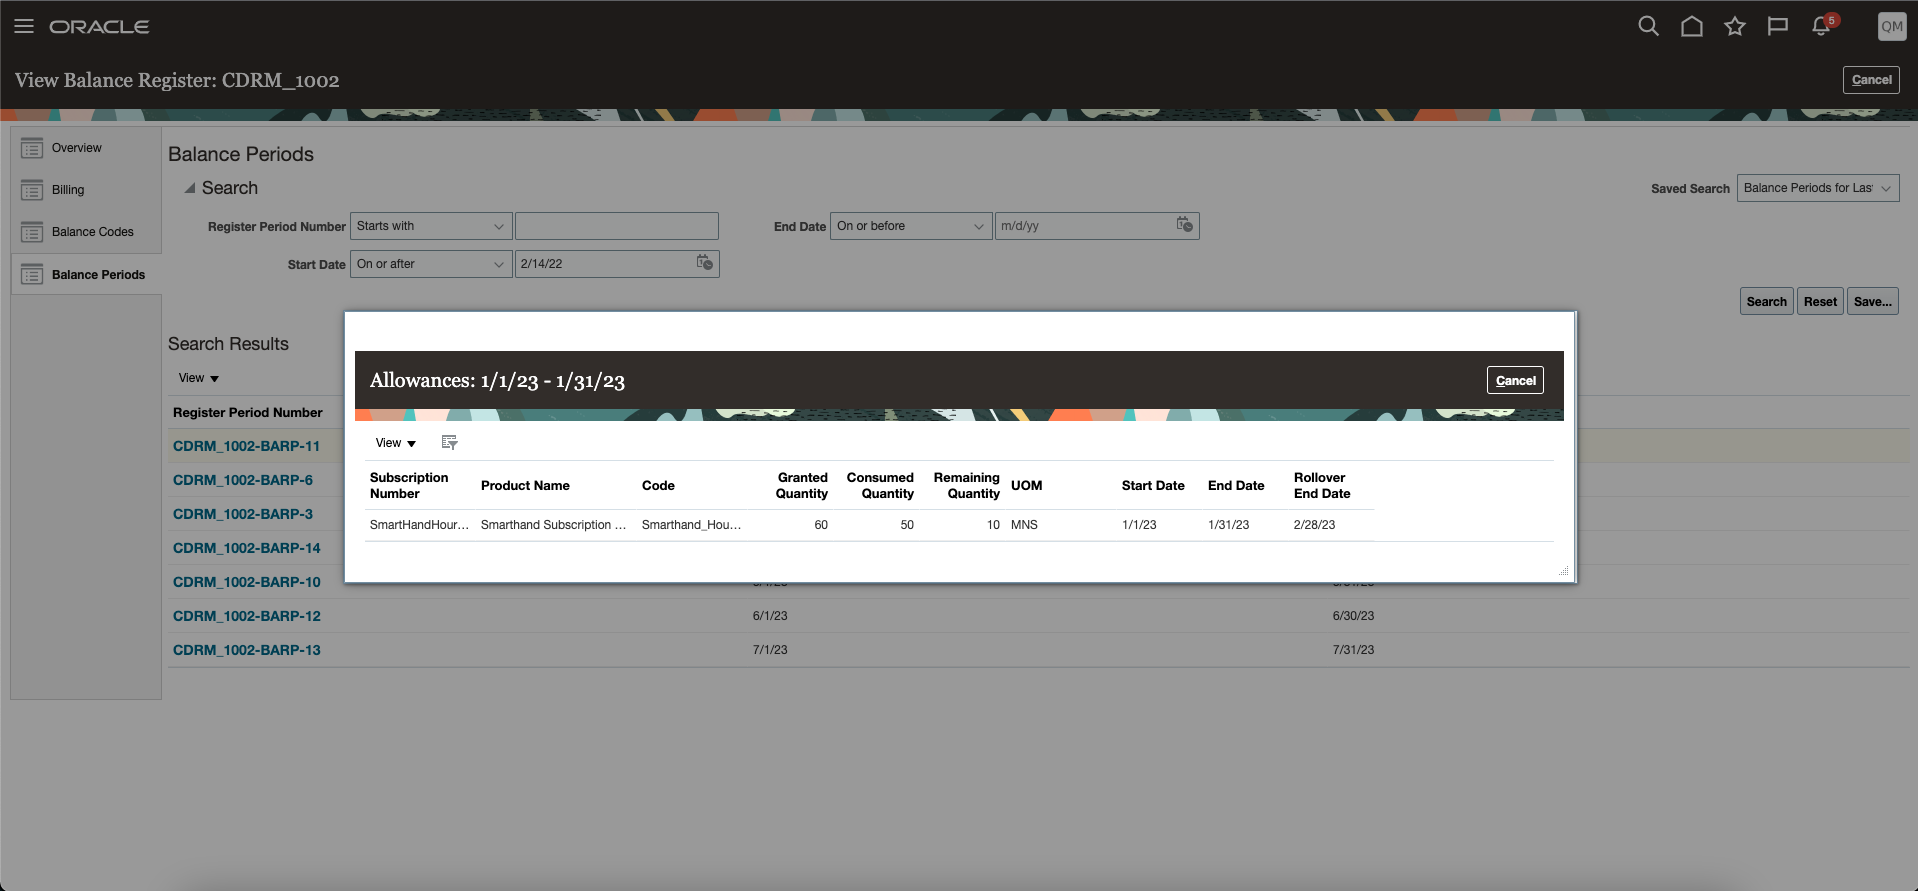Click the dialog resize handle corner
This screenshot has width=1918, height=891.
(1563, 570)
